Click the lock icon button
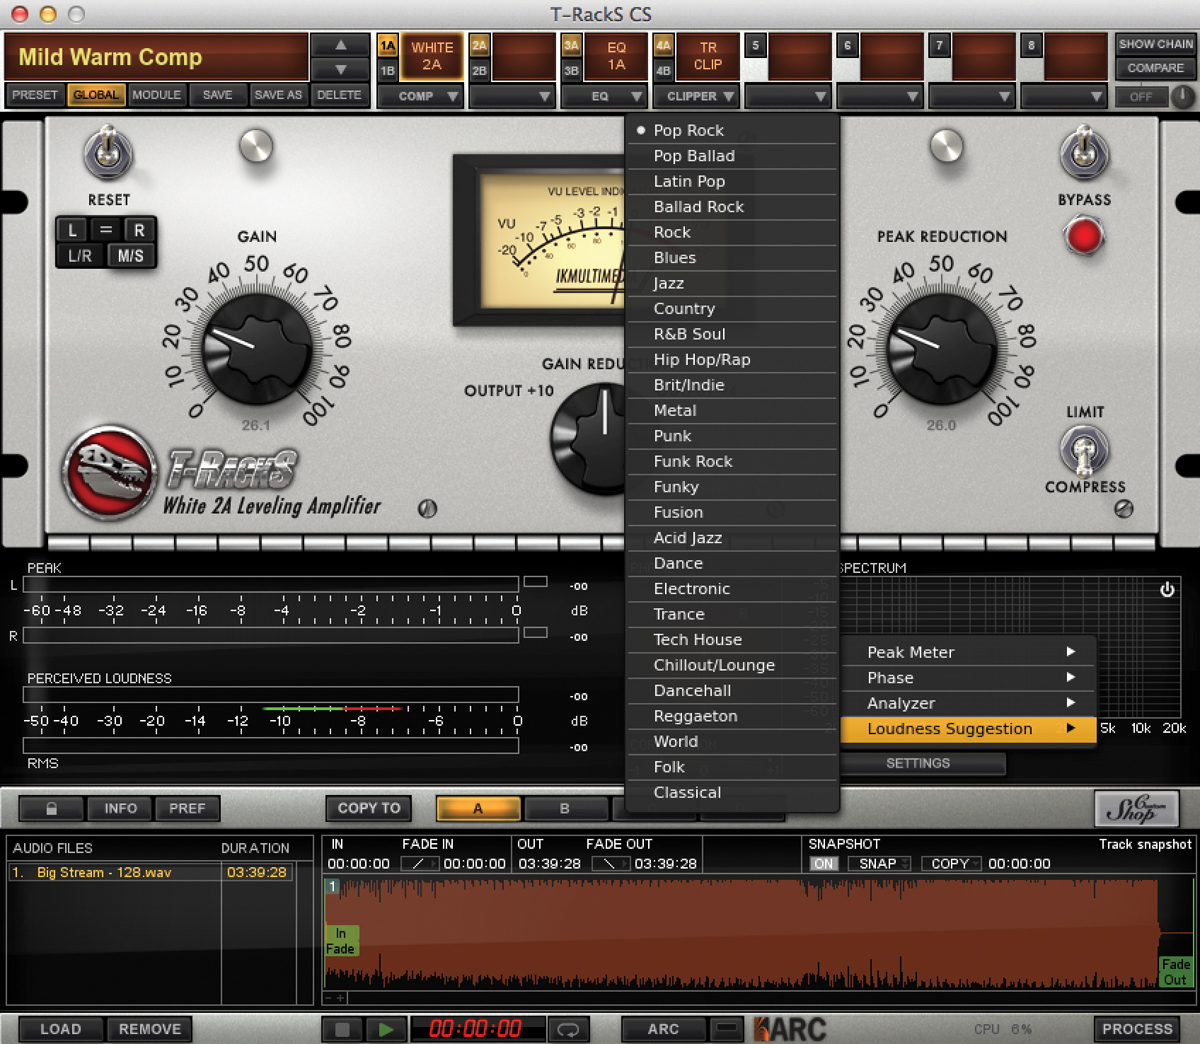This screenshot has height=1044, width=1200. click(51, 808)
